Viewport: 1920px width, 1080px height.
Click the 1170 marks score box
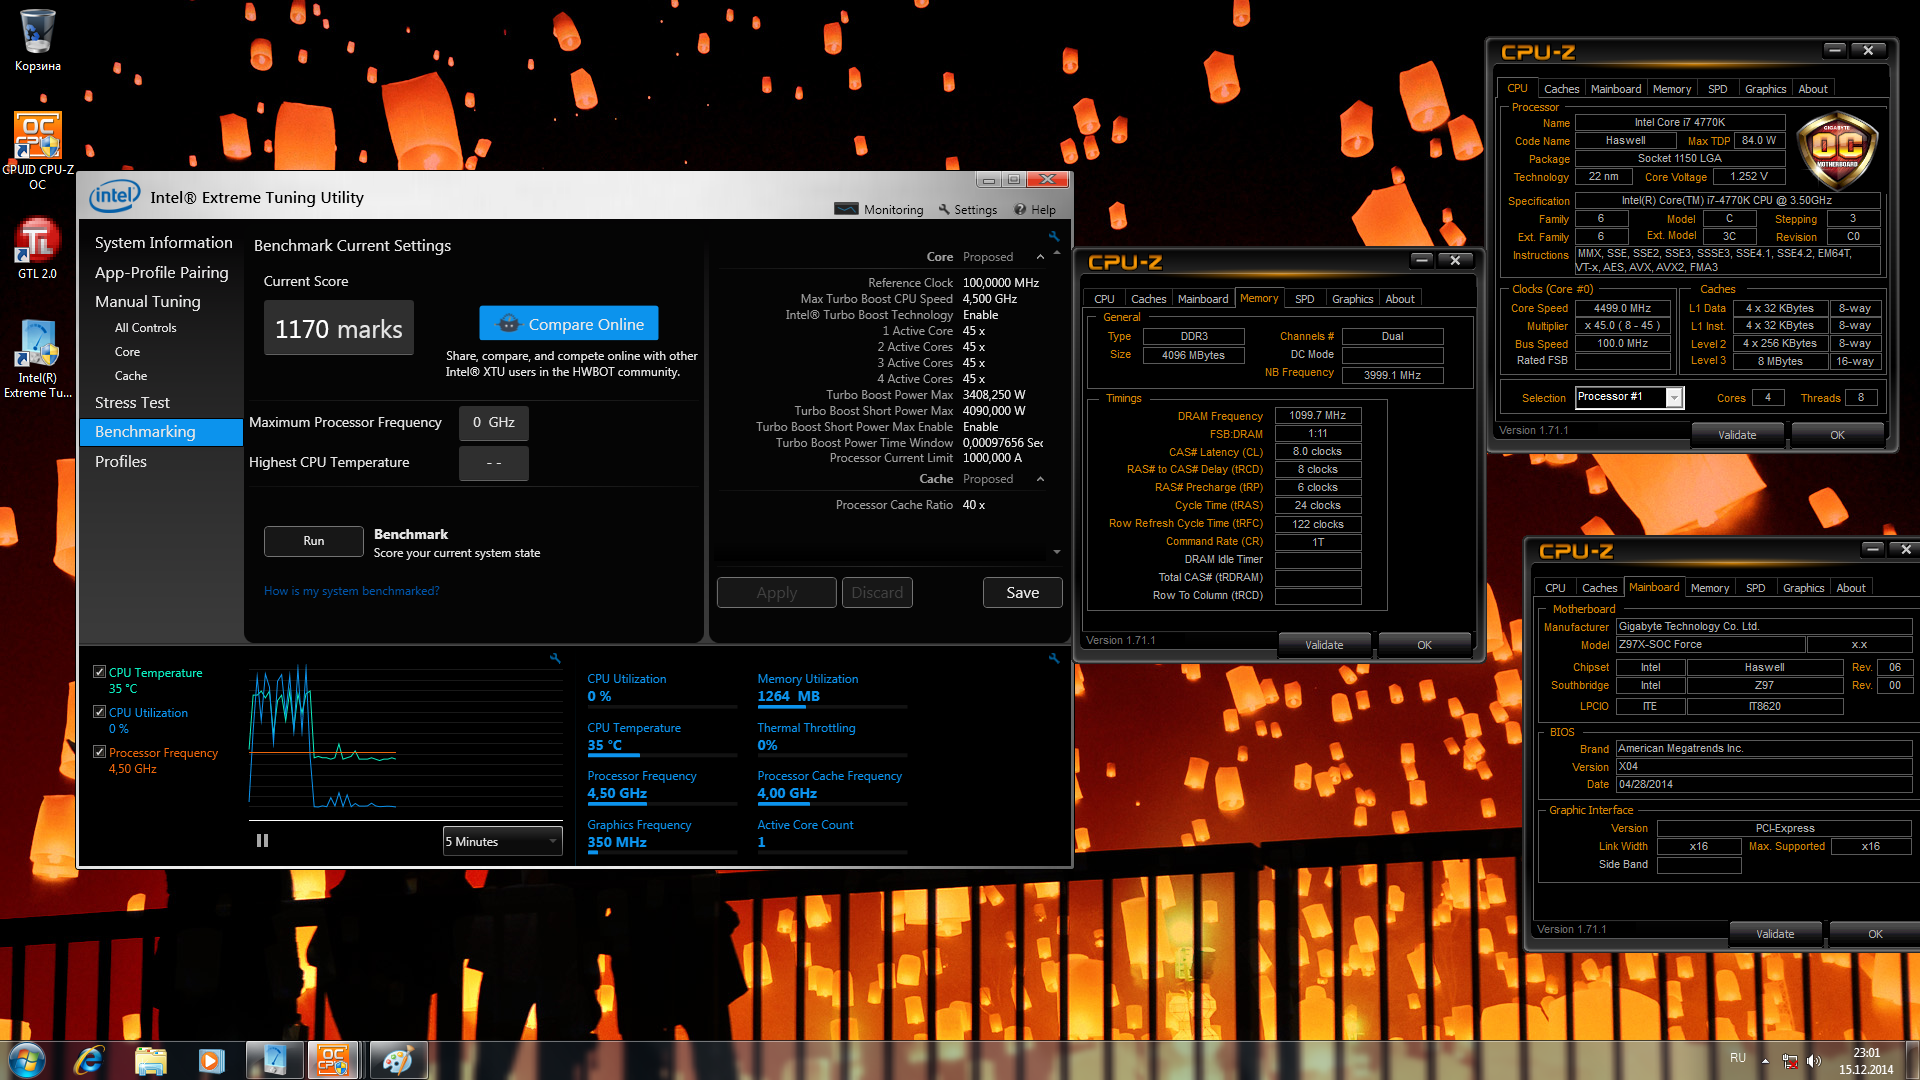pyautogui.click(x=338, y=328)
